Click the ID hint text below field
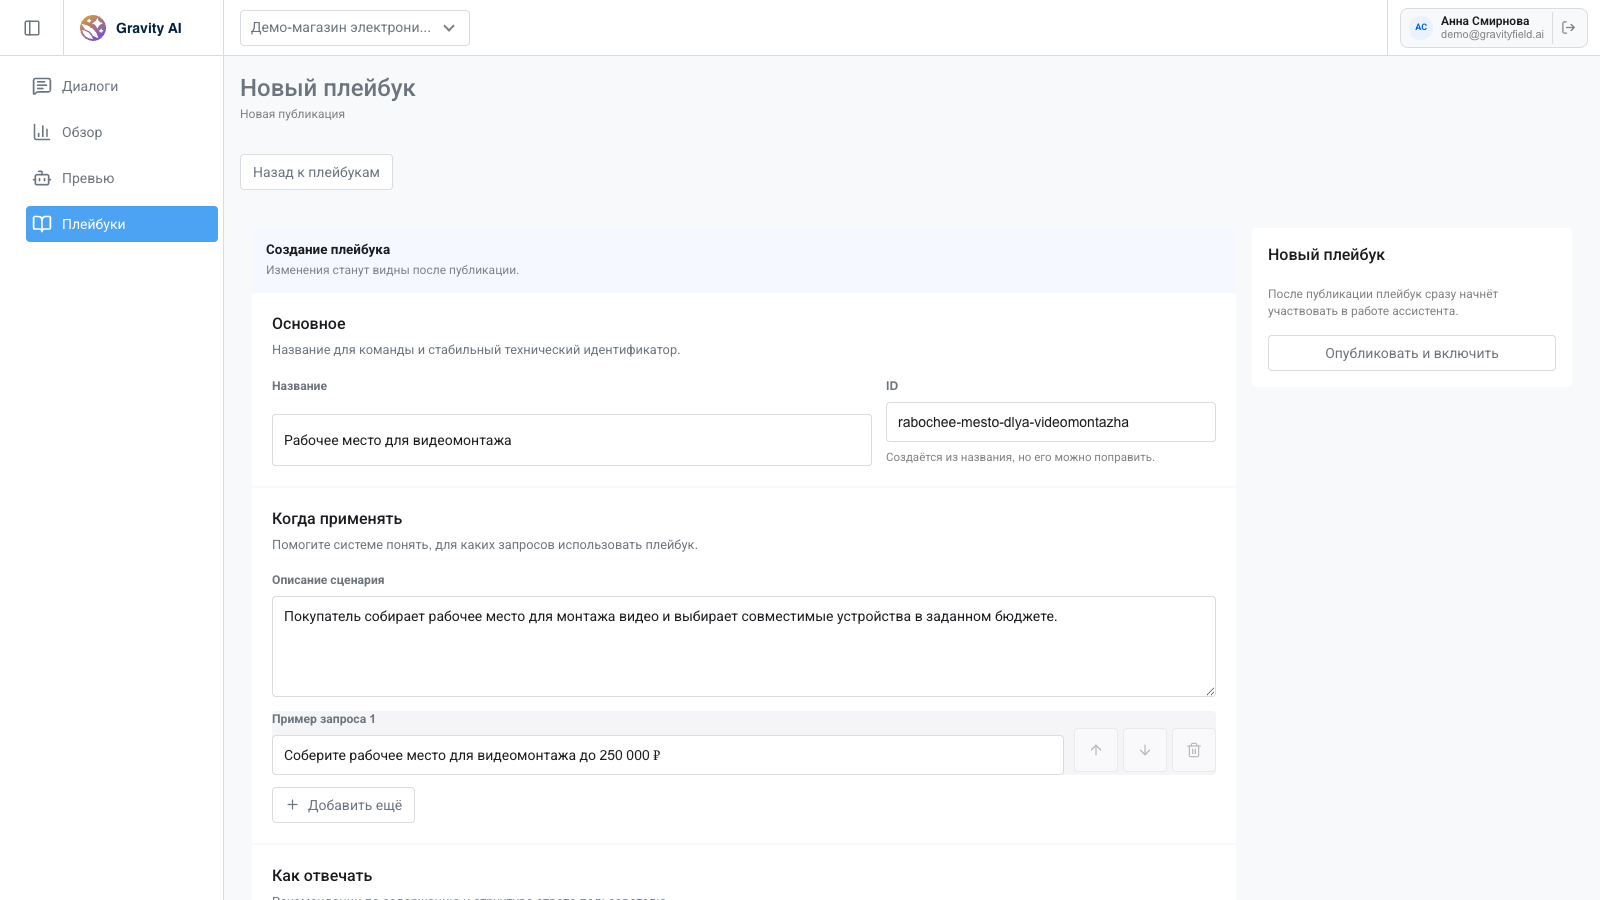1600x900 pixels. (x=1020, y=457)
